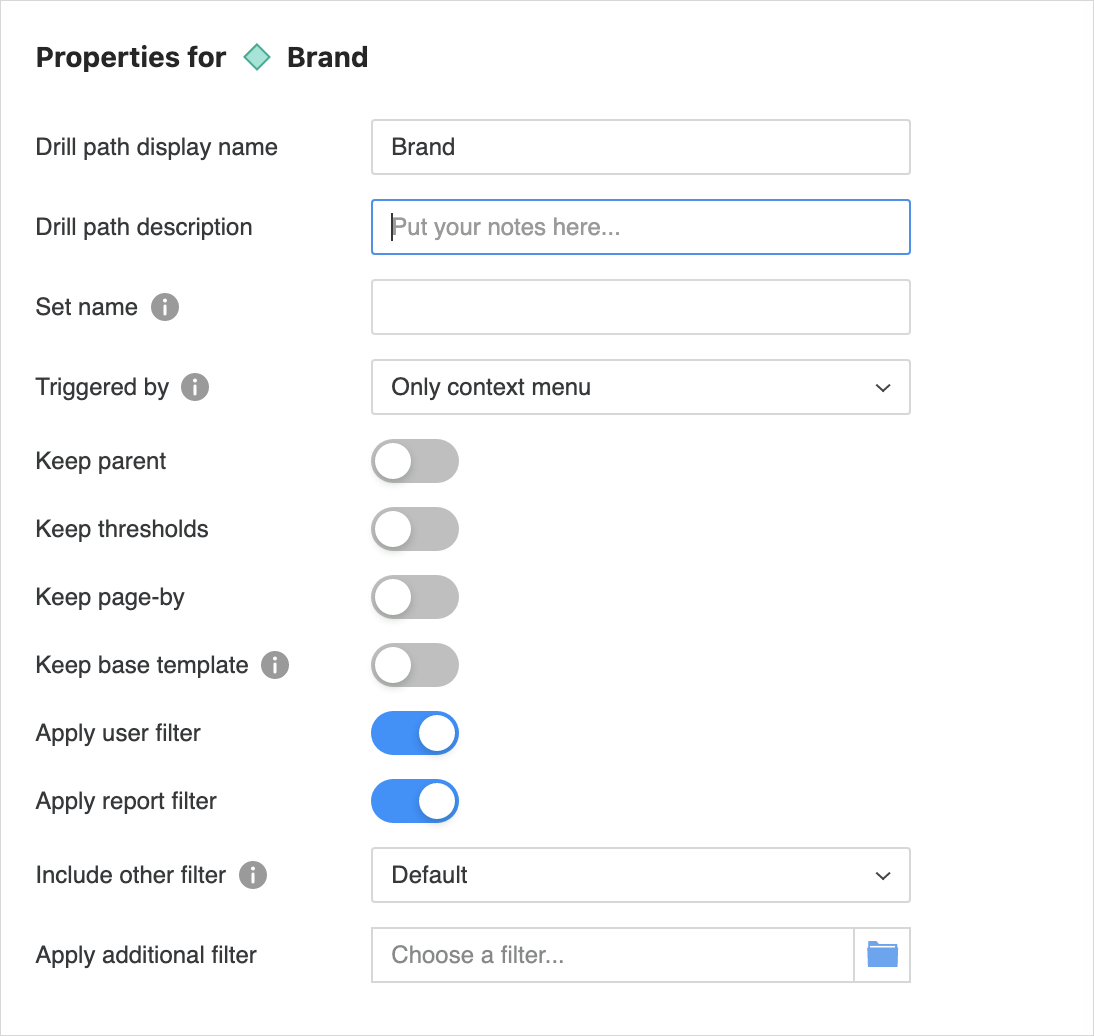Expand the Include other filter dropdown

(640, 875)
